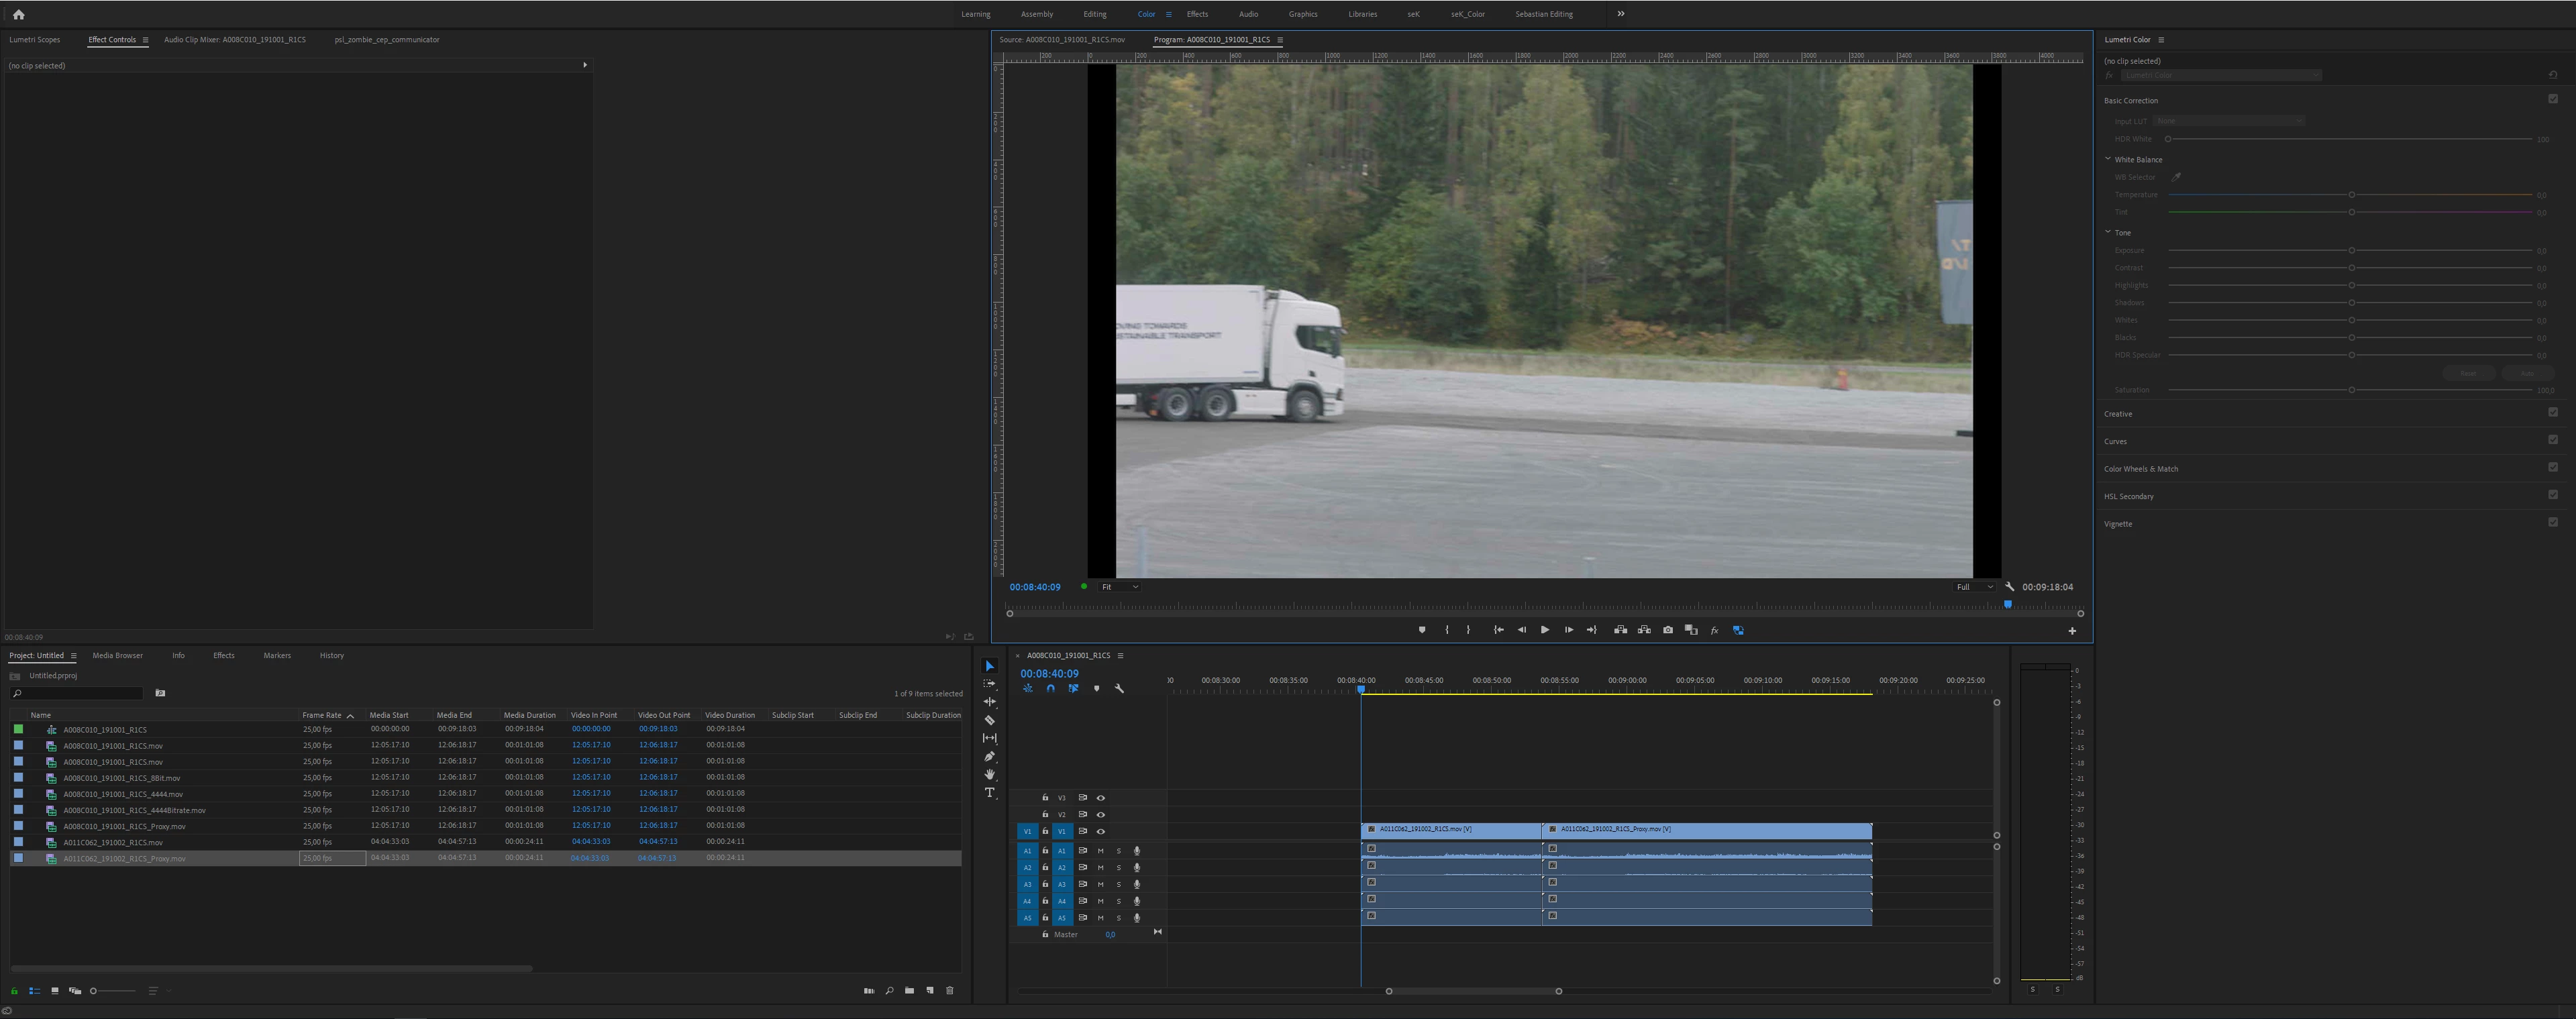Select the Pen tool in tools panel
2576x1019 pixels.
coord(989,756)
